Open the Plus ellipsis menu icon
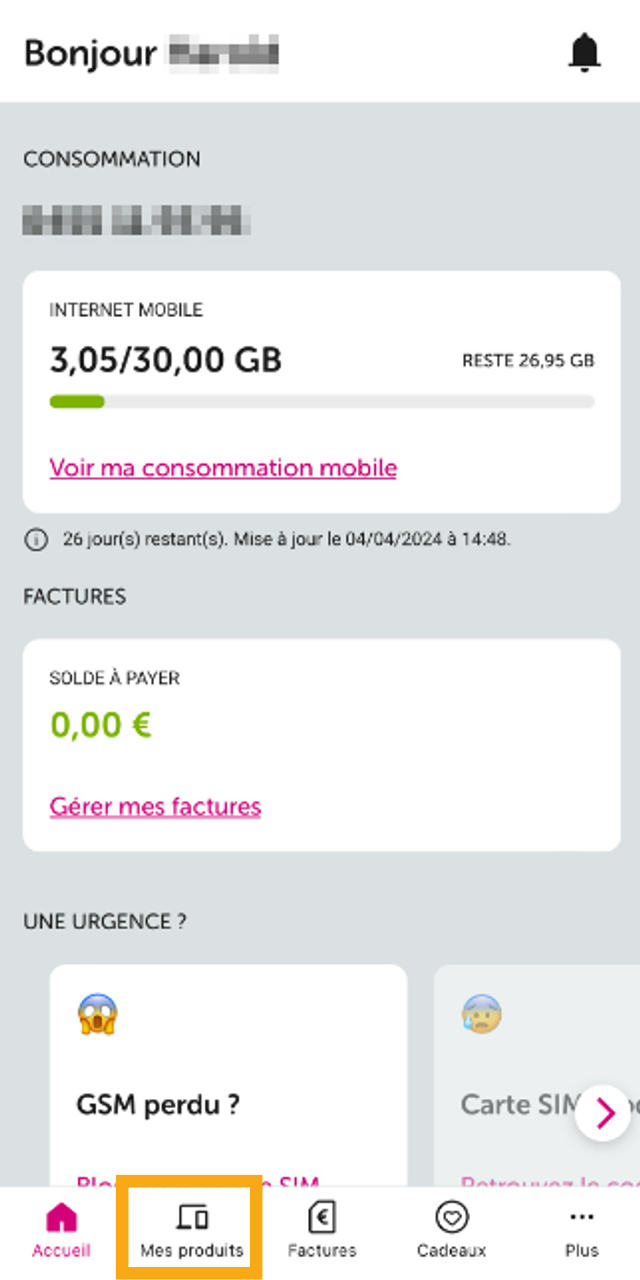 tap(581, 1212)
